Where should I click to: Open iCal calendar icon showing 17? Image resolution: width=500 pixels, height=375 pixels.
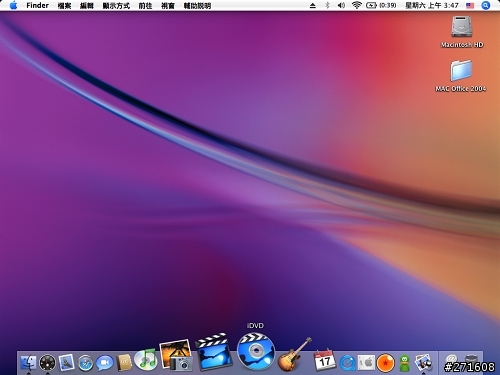[x=325, y=360]
